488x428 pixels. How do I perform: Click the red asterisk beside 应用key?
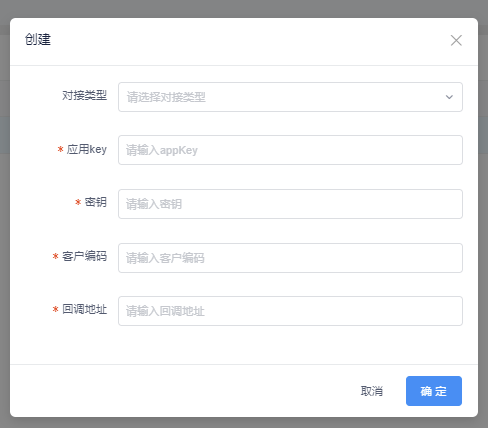pyautogui.click(x=60, y=149)
